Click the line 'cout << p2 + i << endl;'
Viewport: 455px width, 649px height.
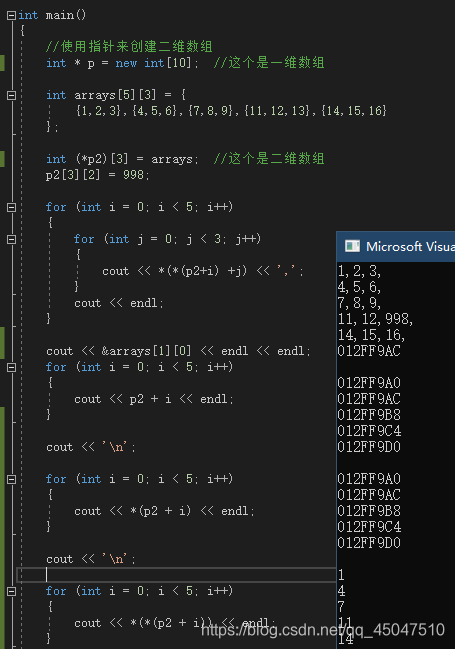point(154,399)
